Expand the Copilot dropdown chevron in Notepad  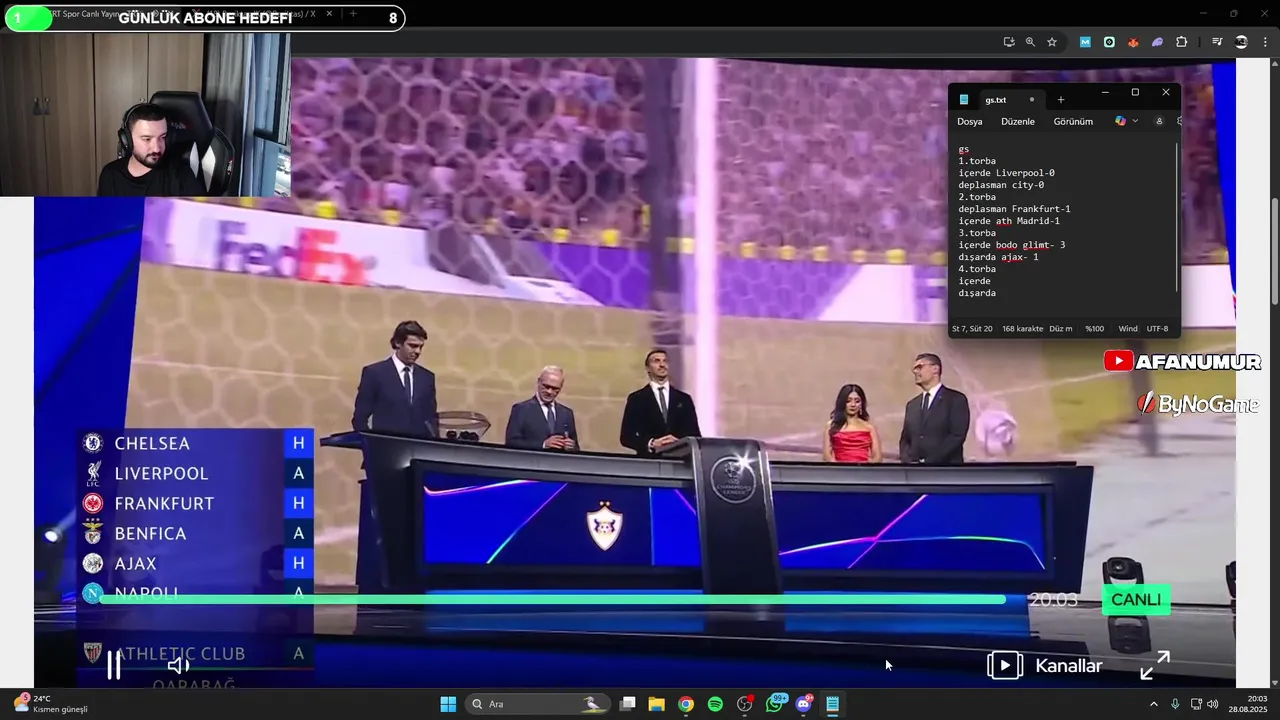click(1135, 121)
